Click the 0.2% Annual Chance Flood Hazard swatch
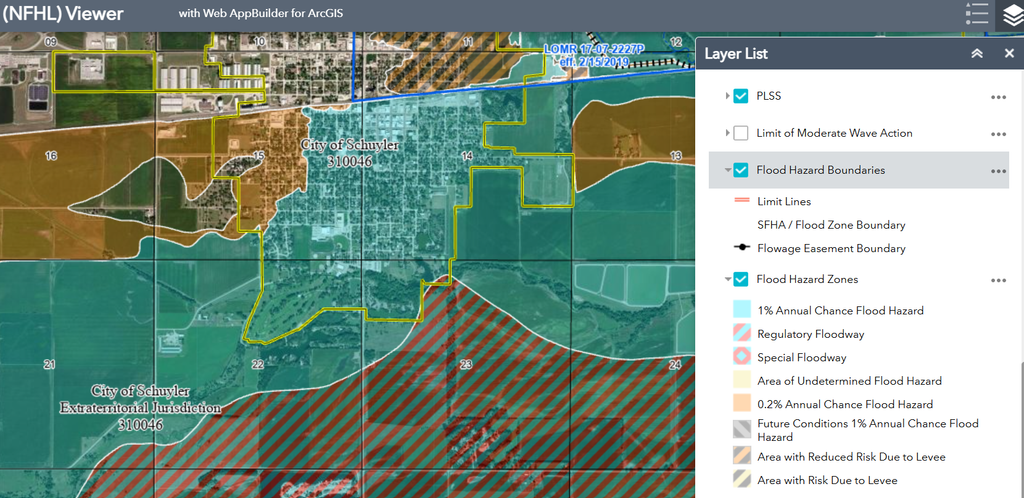 741,404
